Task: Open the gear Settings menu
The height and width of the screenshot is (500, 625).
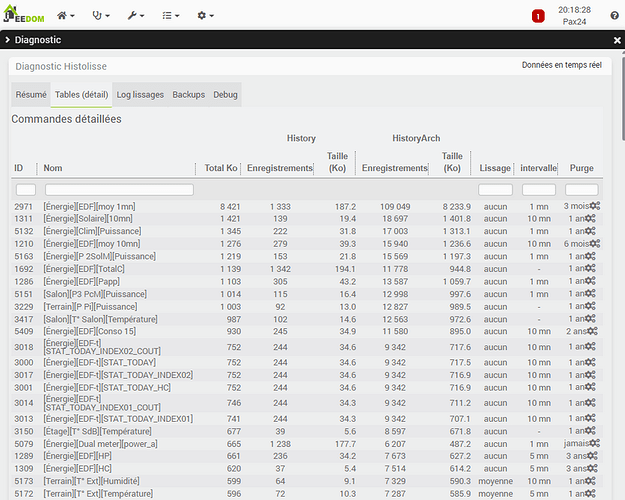Action: (x=205, y=16)
